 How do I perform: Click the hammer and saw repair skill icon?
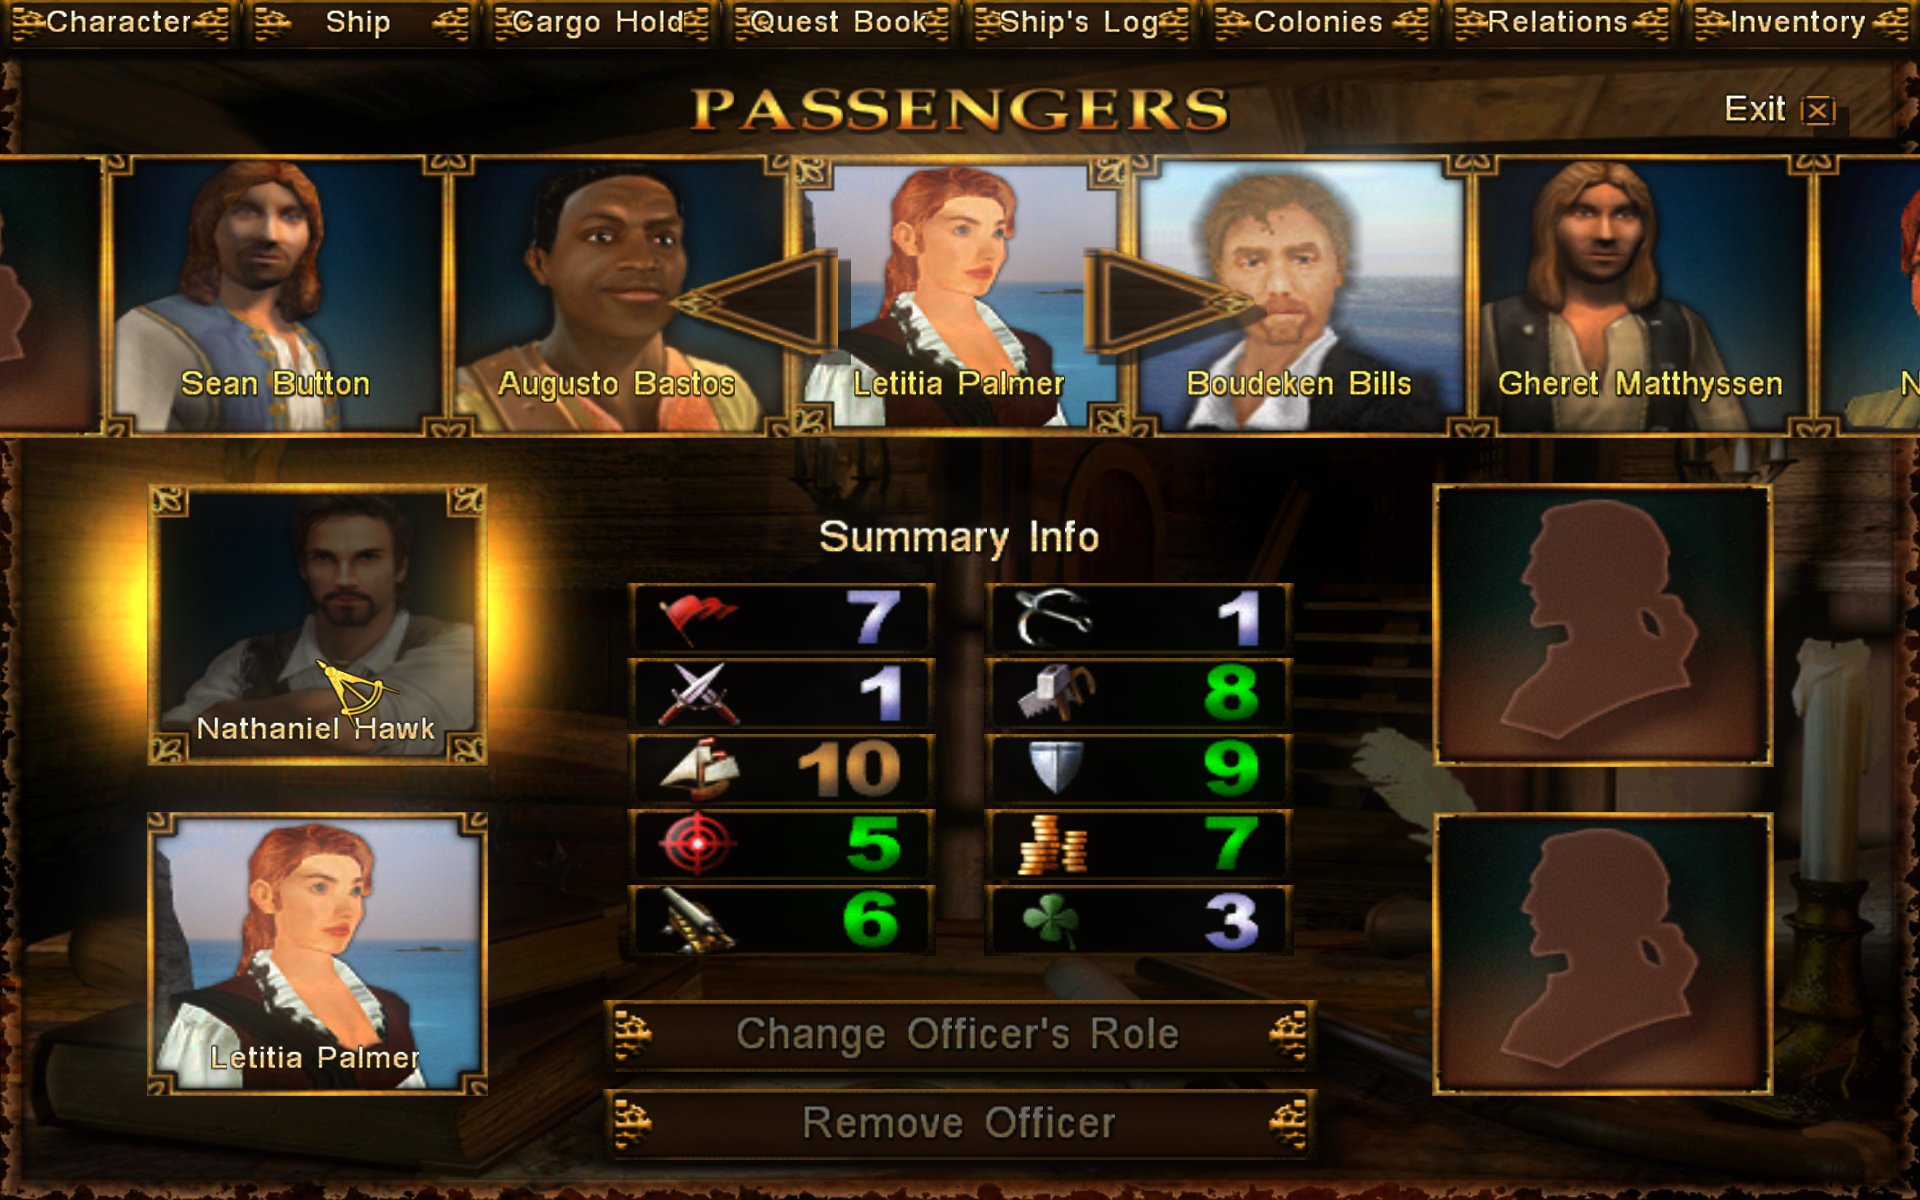[1055, 693]
